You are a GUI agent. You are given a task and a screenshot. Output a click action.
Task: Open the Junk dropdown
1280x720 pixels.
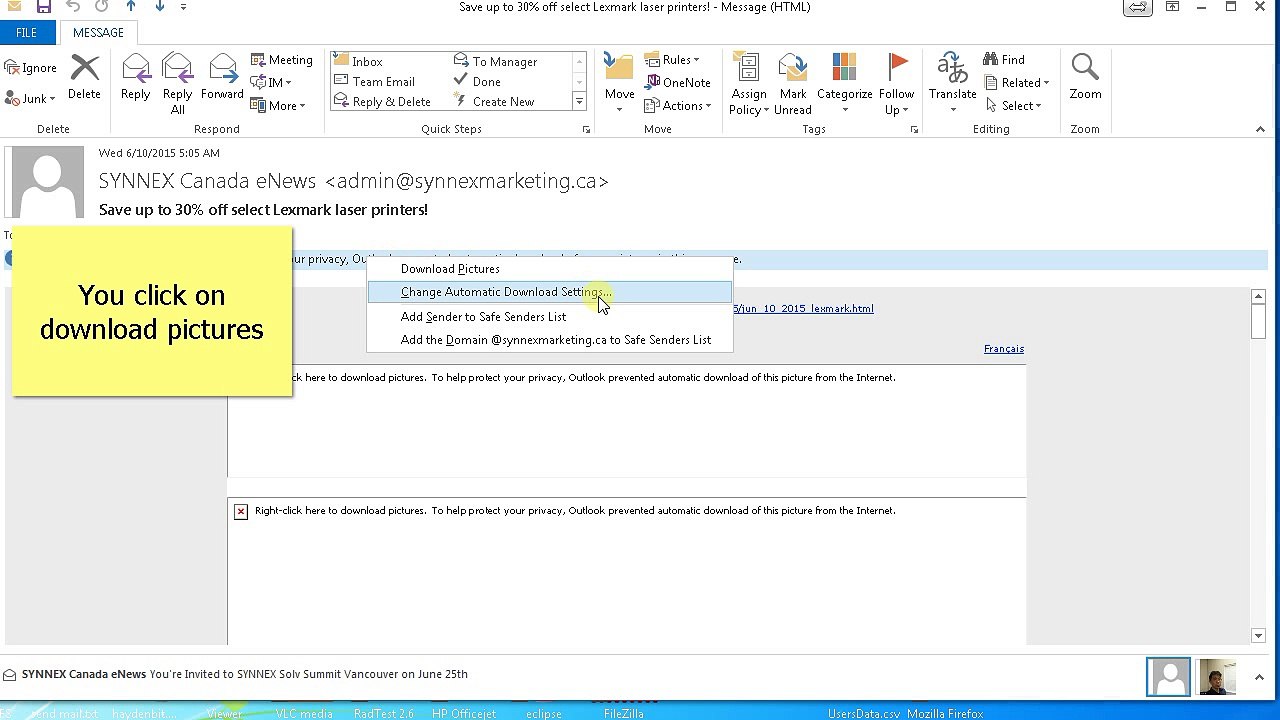30,99
